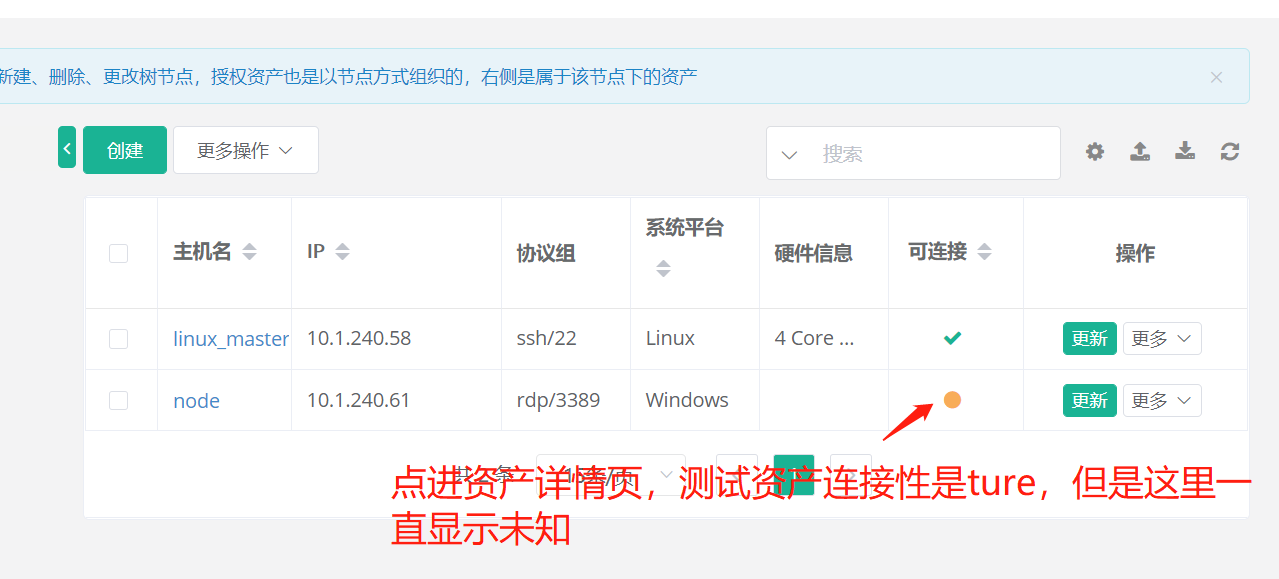1279x579 pixels.
Task: Click 更新 button for node
Action: 1089,401
